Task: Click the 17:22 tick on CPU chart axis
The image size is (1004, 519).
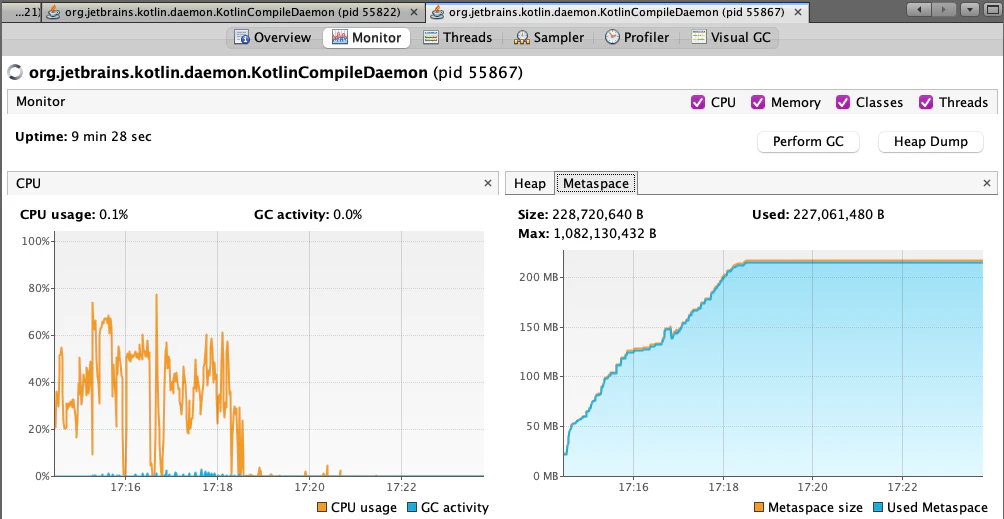Action: click(401, 487)
